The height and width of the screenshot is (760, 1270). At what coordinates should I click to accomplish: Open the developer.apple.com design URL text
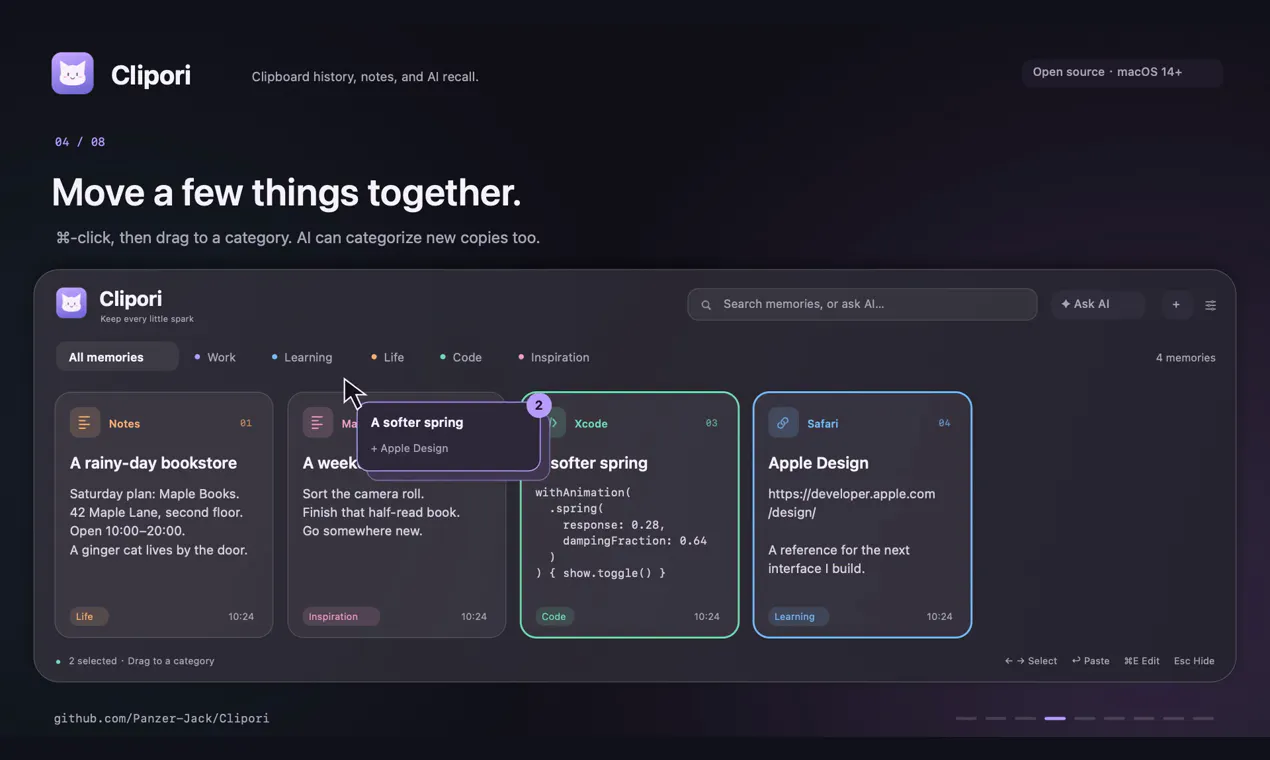pos(852,503)
